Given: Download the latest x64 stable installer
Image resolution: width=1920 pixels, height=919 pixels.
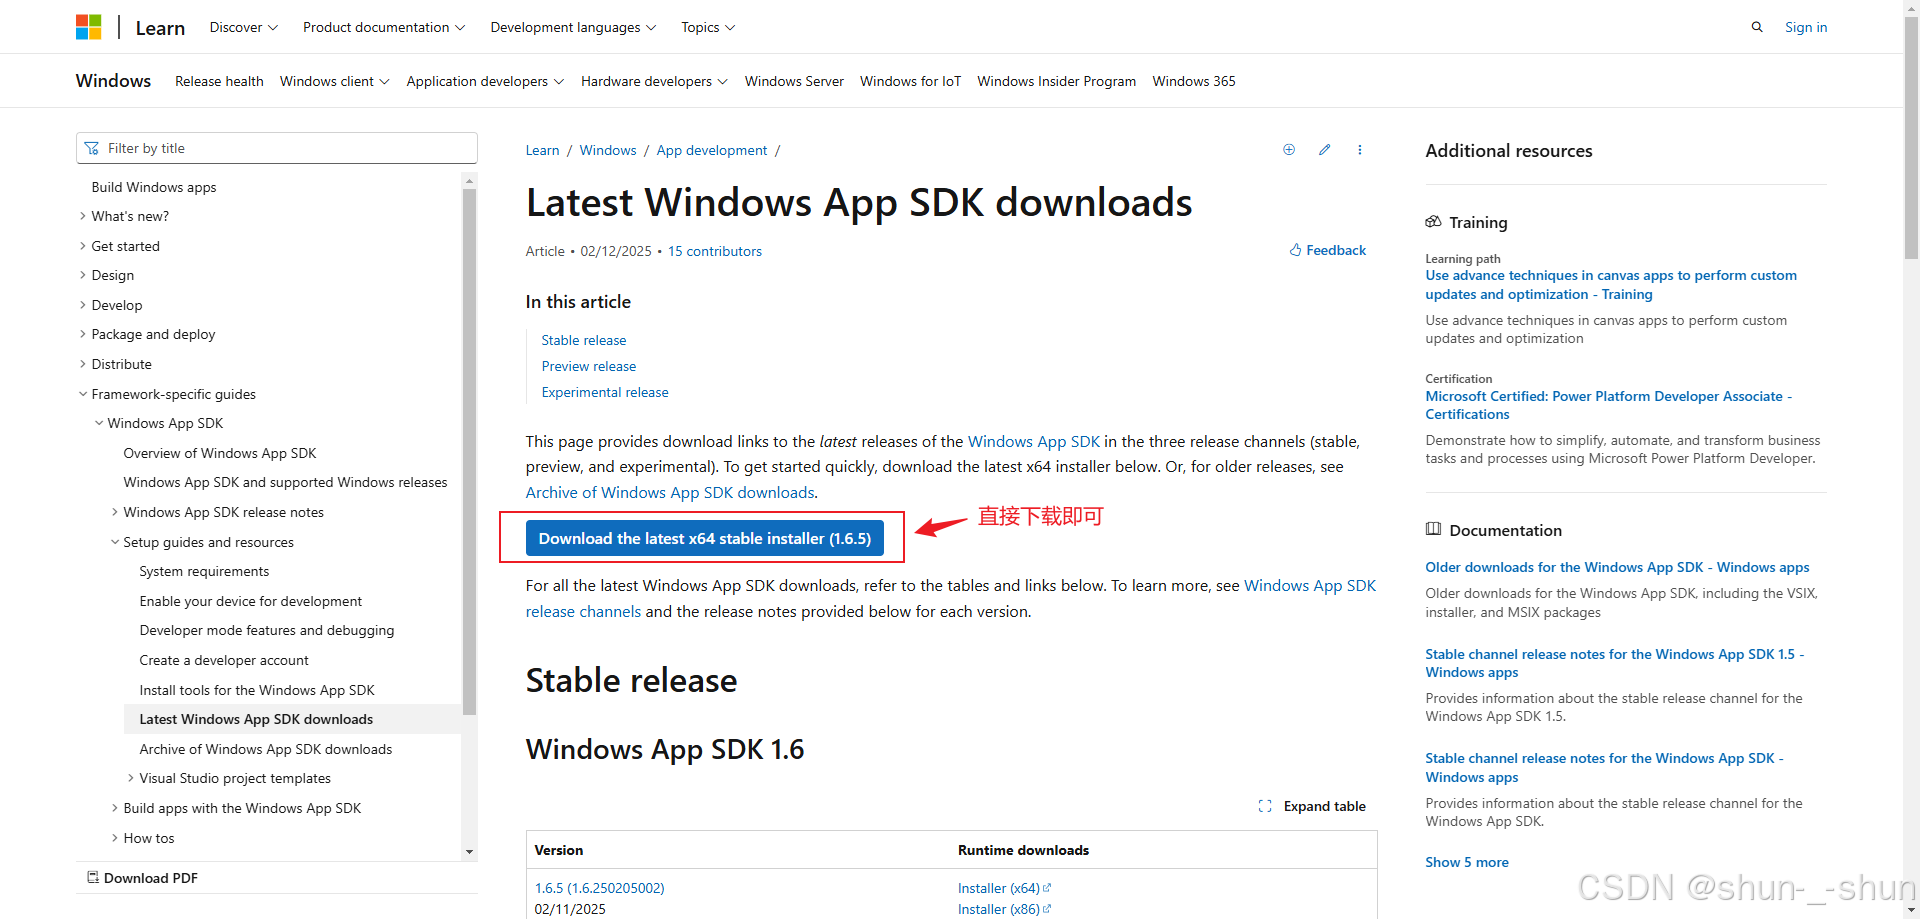Looking at the screenshot, I should [x=705, y=538].
